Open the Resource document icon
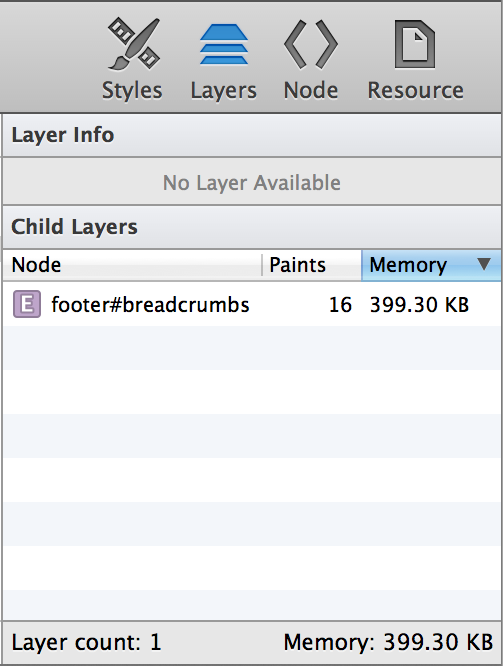503x666 pixels. coord(415,44)
